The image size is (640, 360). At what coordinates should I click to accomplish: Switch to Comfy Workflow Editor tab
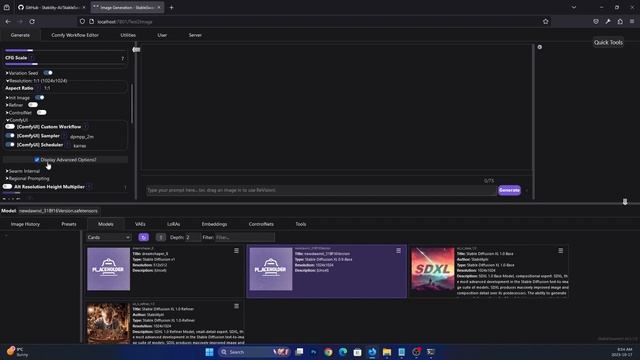[75, 35]
